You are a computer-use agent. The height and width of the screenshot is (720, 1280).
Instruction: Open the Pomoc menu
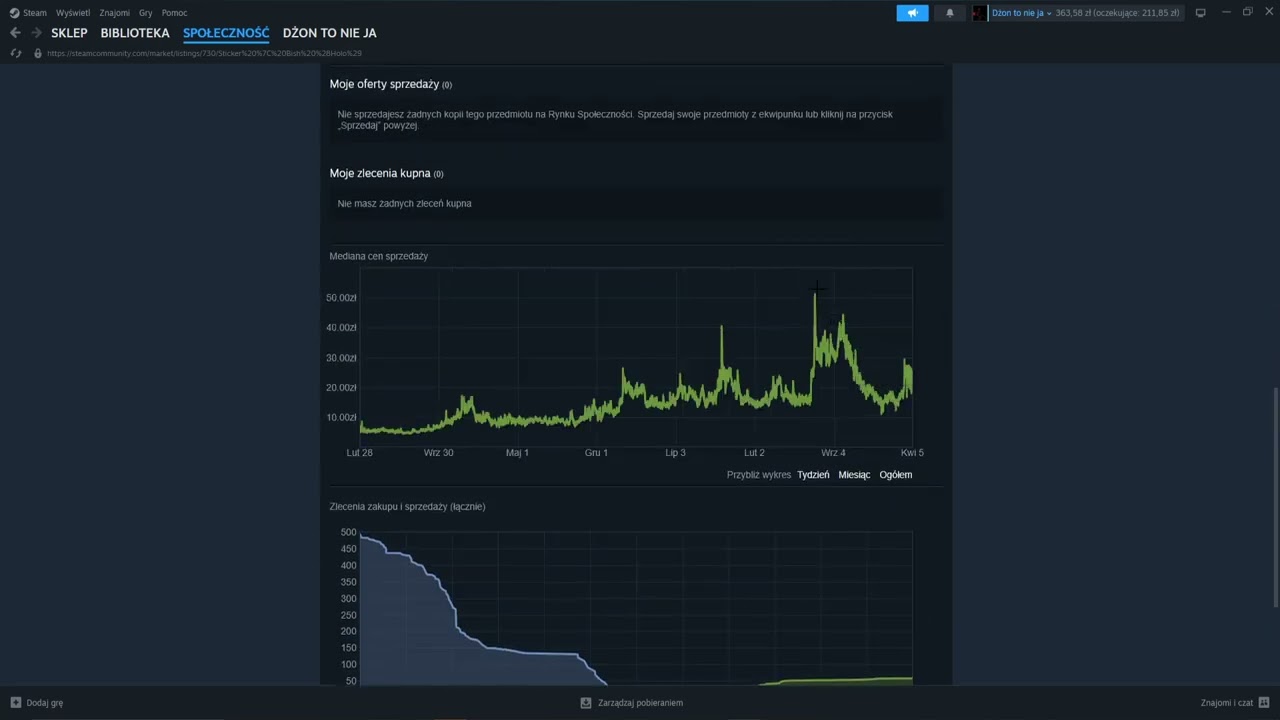(x=175, y=13)
